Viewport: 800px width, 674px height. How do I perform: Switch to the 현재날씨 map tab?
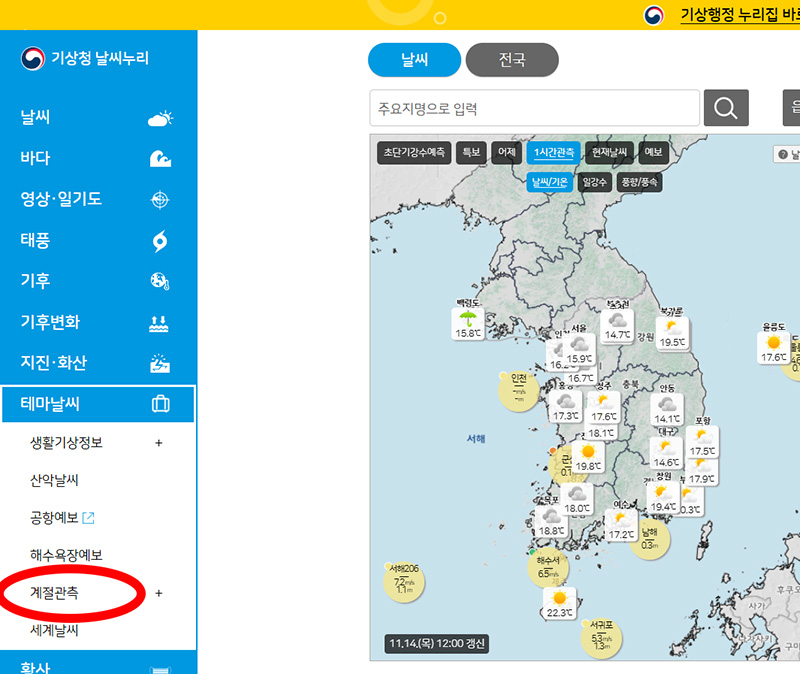609,153
